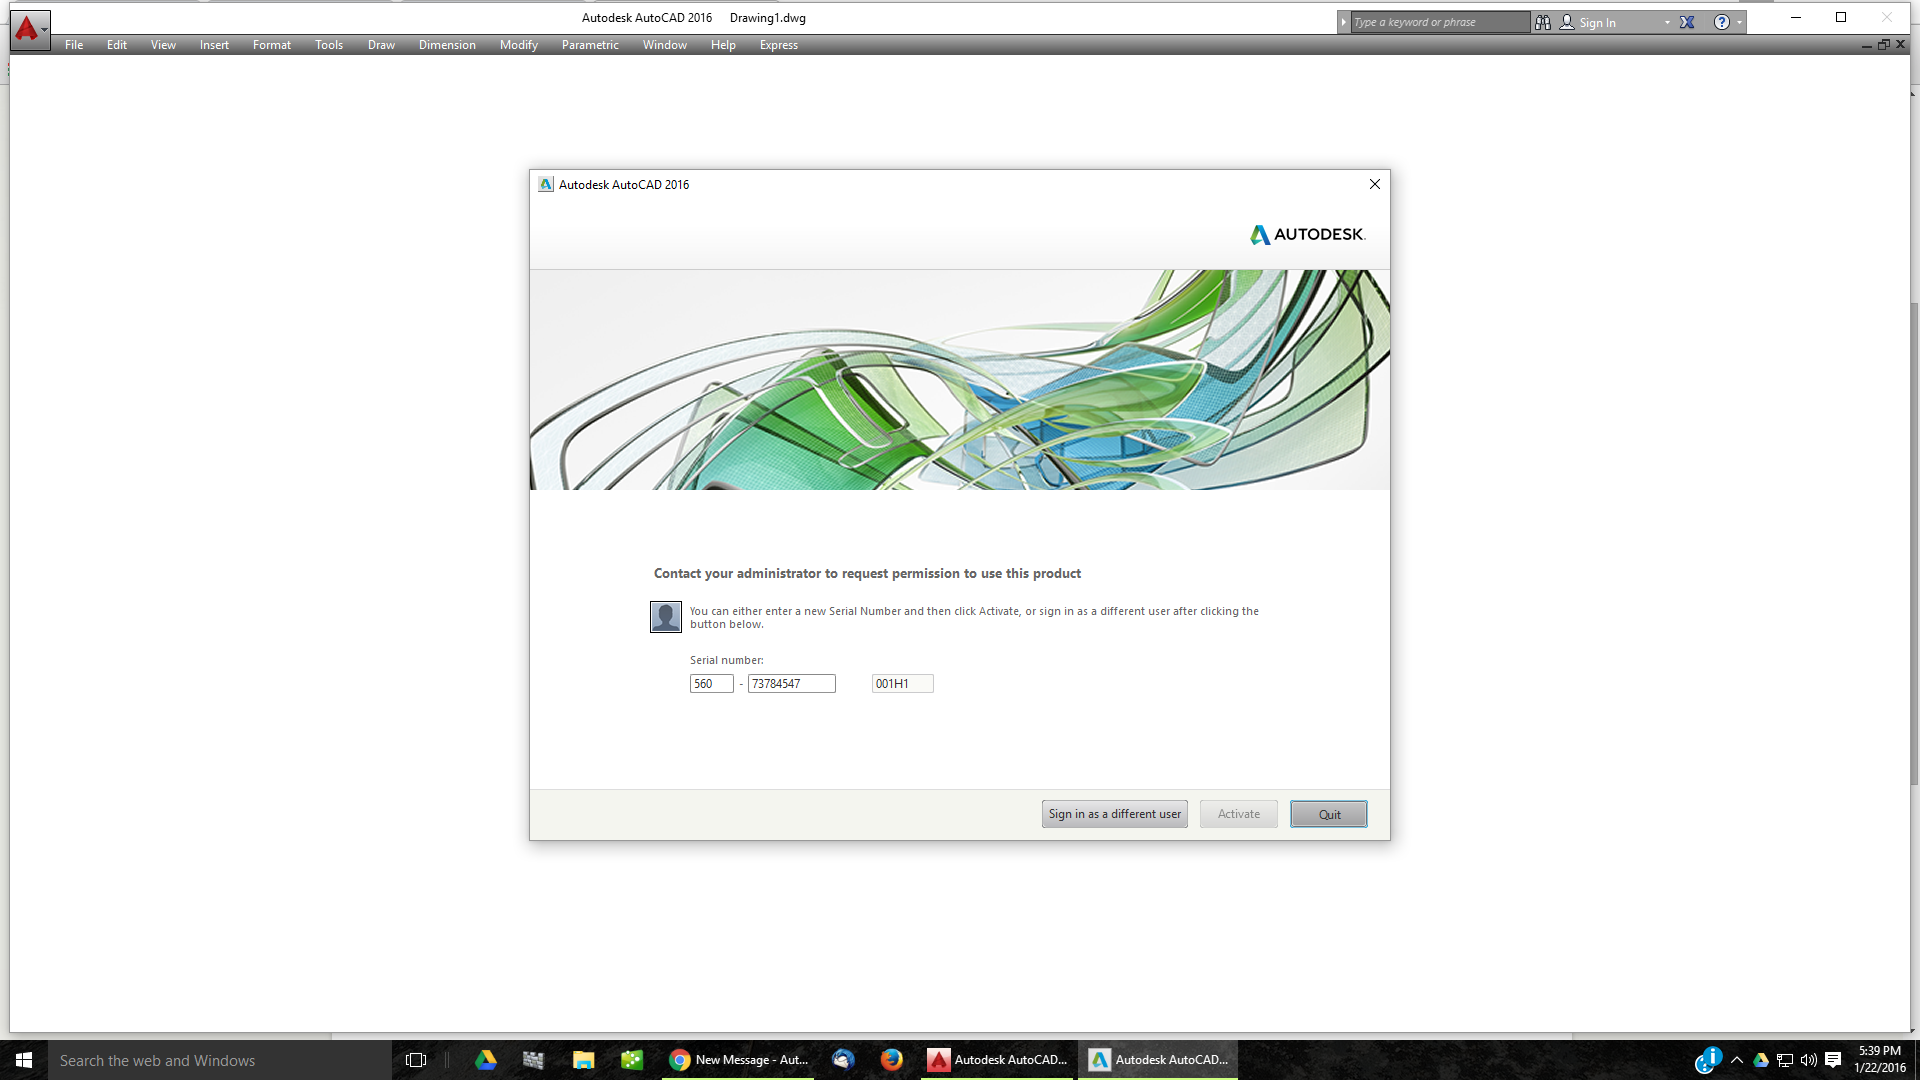Screen dimensions: 1920x1080
Task: Open the 'View' menu in menu bar
Action: [162, 44]
